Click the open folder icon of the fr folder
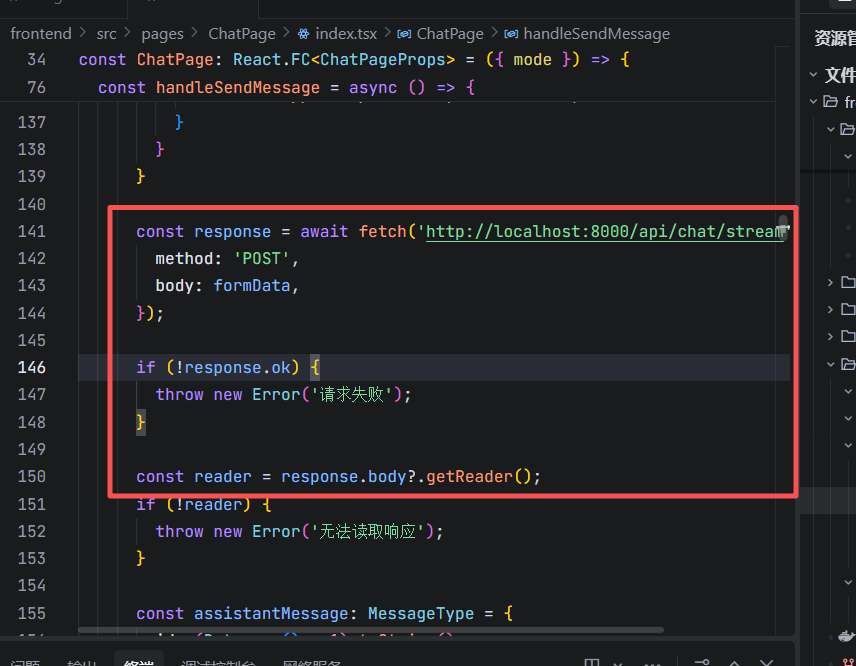 tap(830, 102)
